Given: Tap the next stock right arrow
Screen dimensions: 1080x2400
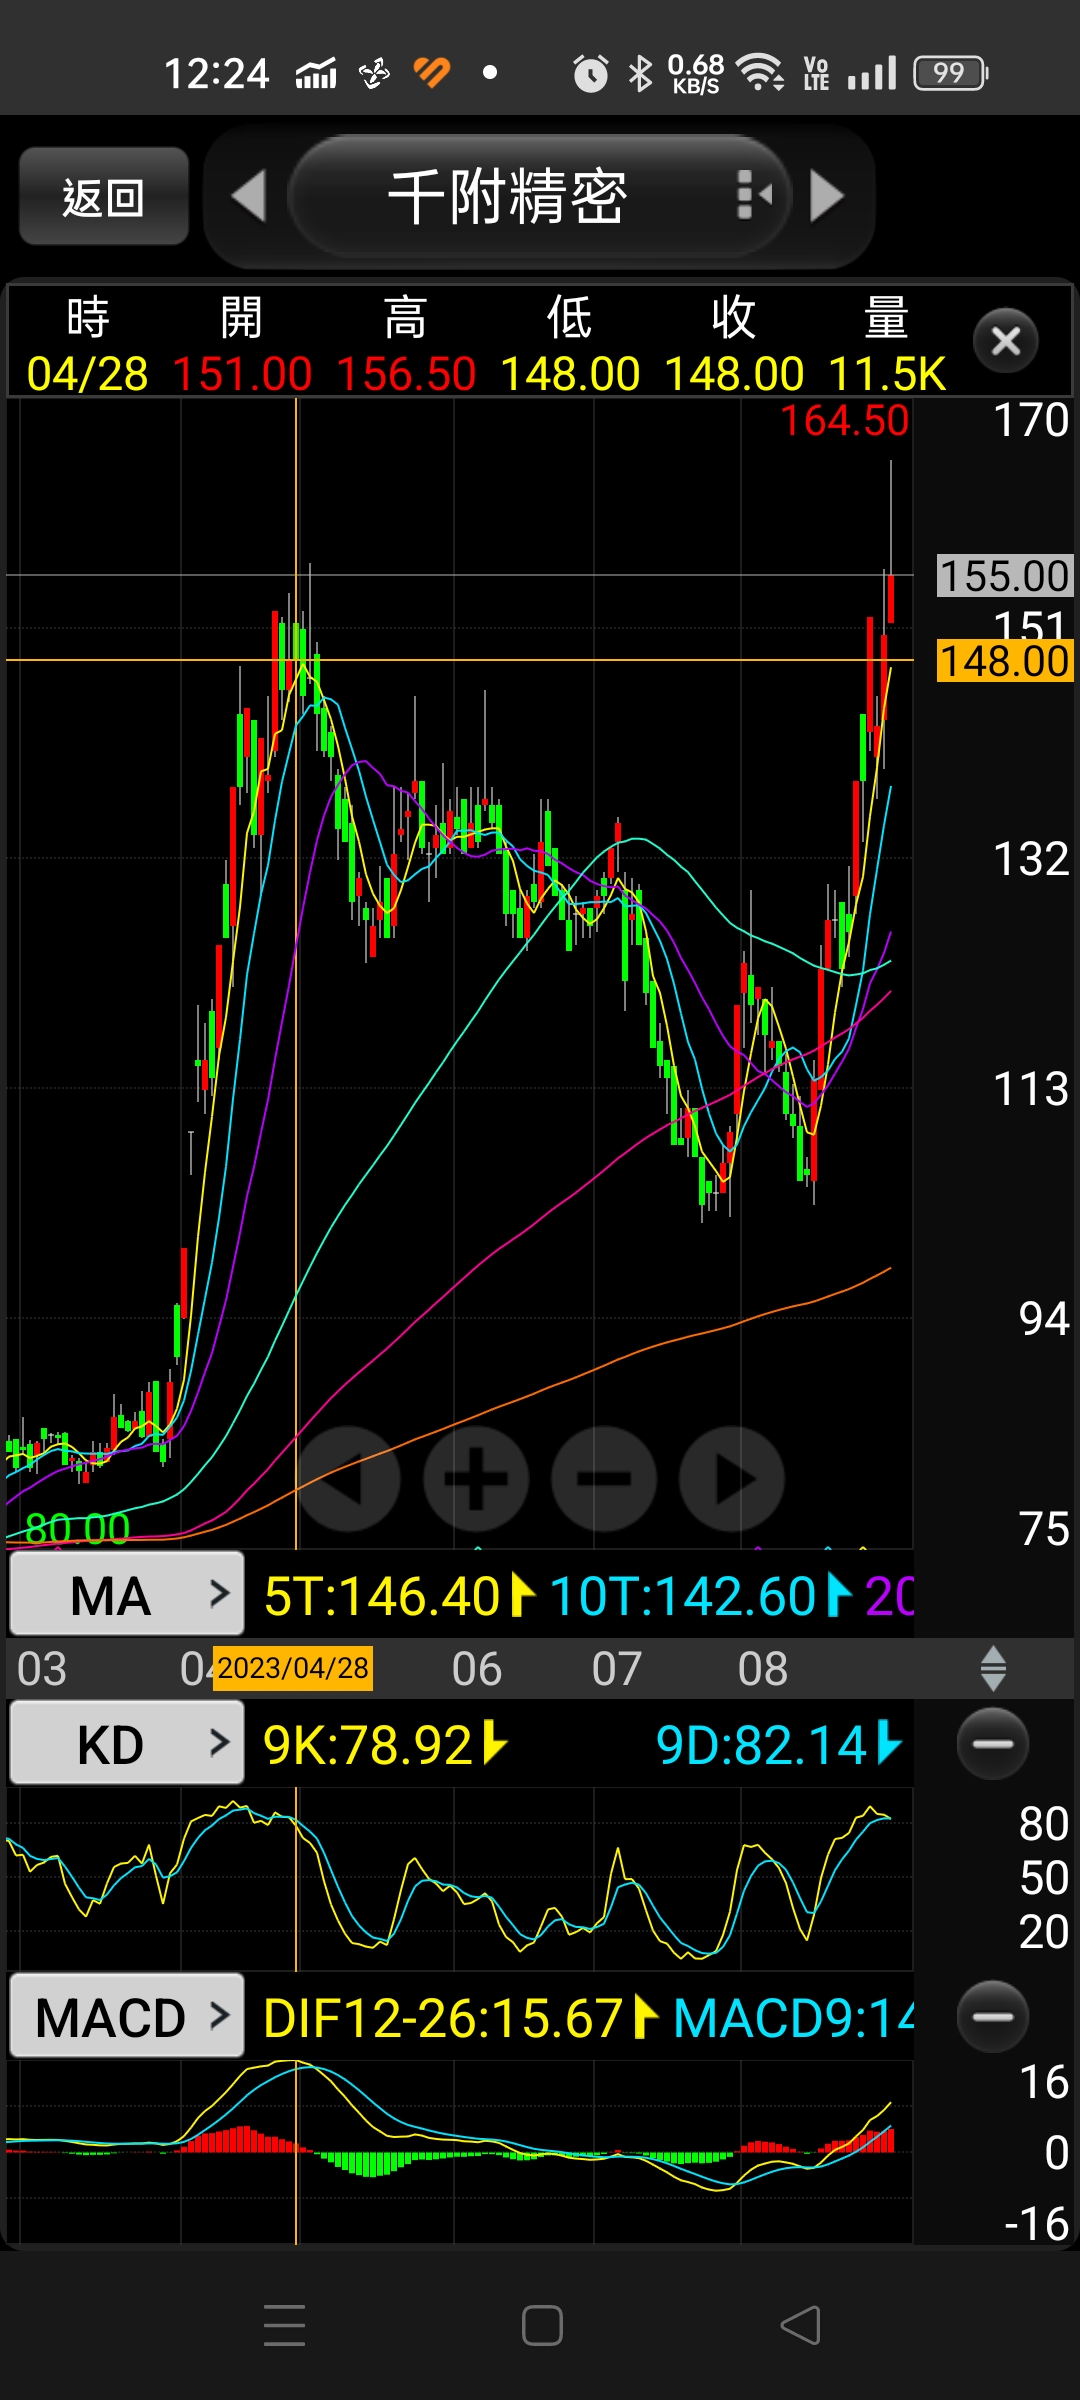Looking at the screenshot, I should pos(826,196).
